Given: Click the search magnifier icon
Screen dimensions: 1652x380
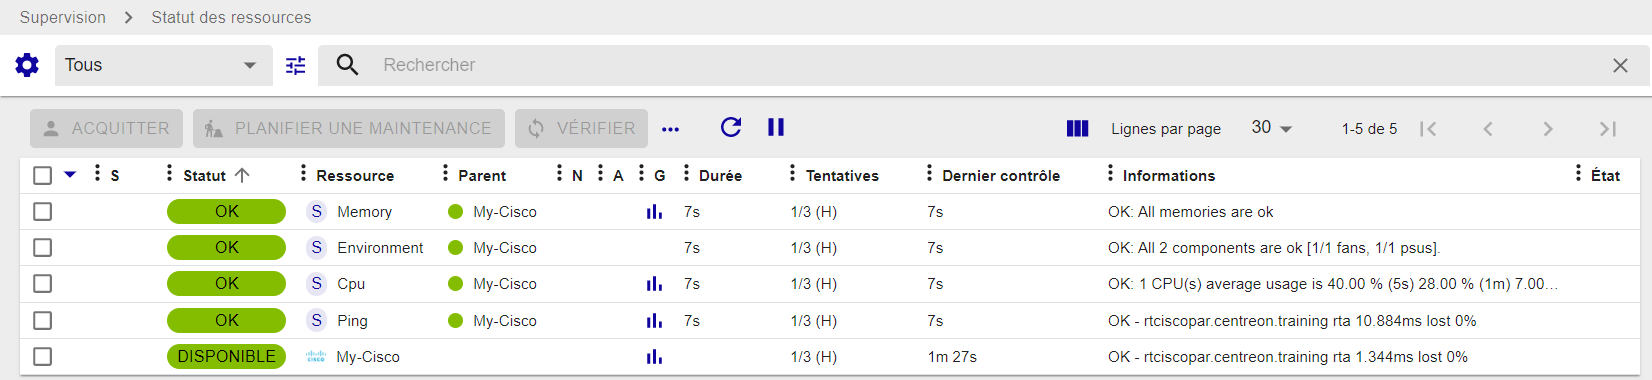Looking at the screenshot, I should [x=347, y=65].
